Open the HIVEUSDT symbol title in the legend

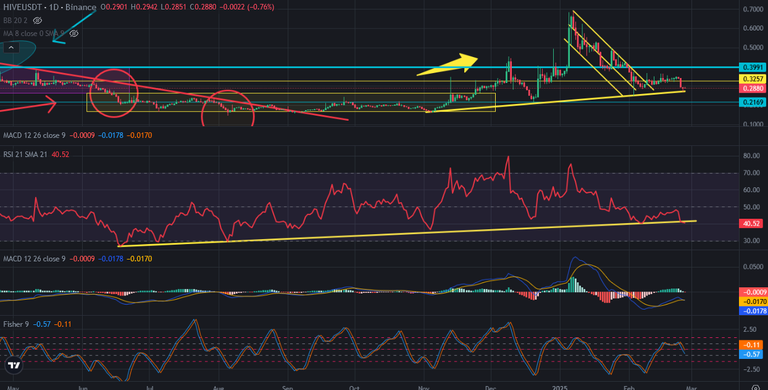click(49, 7)
